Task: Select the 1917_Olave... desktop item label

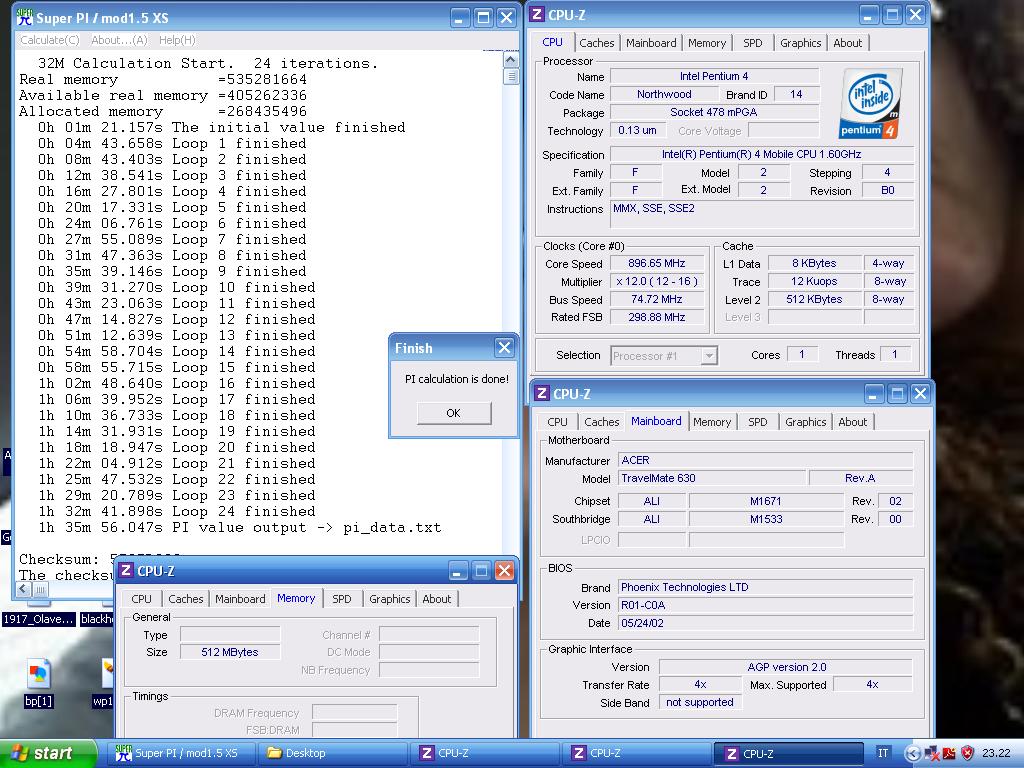Action: pos(39,619)
